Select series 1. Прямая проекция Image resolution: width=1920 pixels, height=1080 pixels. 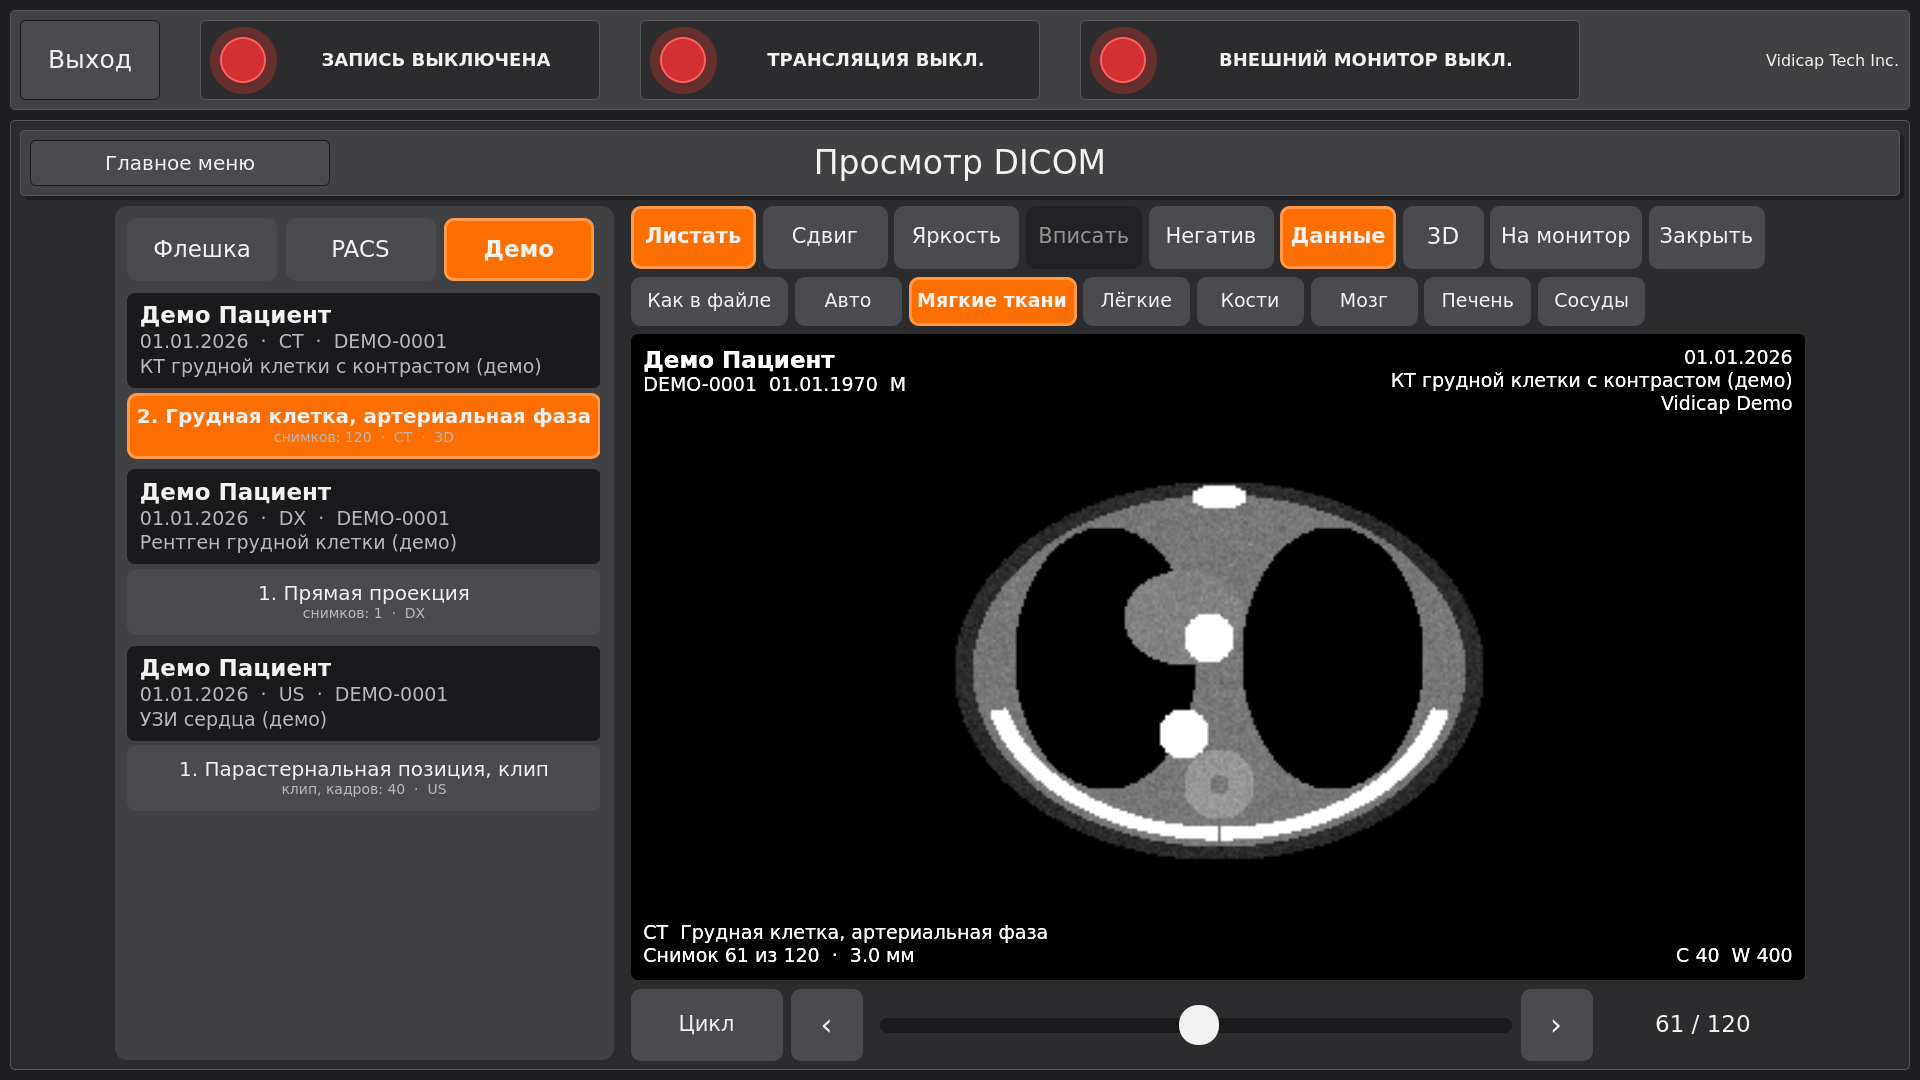[x=364, y=602]
